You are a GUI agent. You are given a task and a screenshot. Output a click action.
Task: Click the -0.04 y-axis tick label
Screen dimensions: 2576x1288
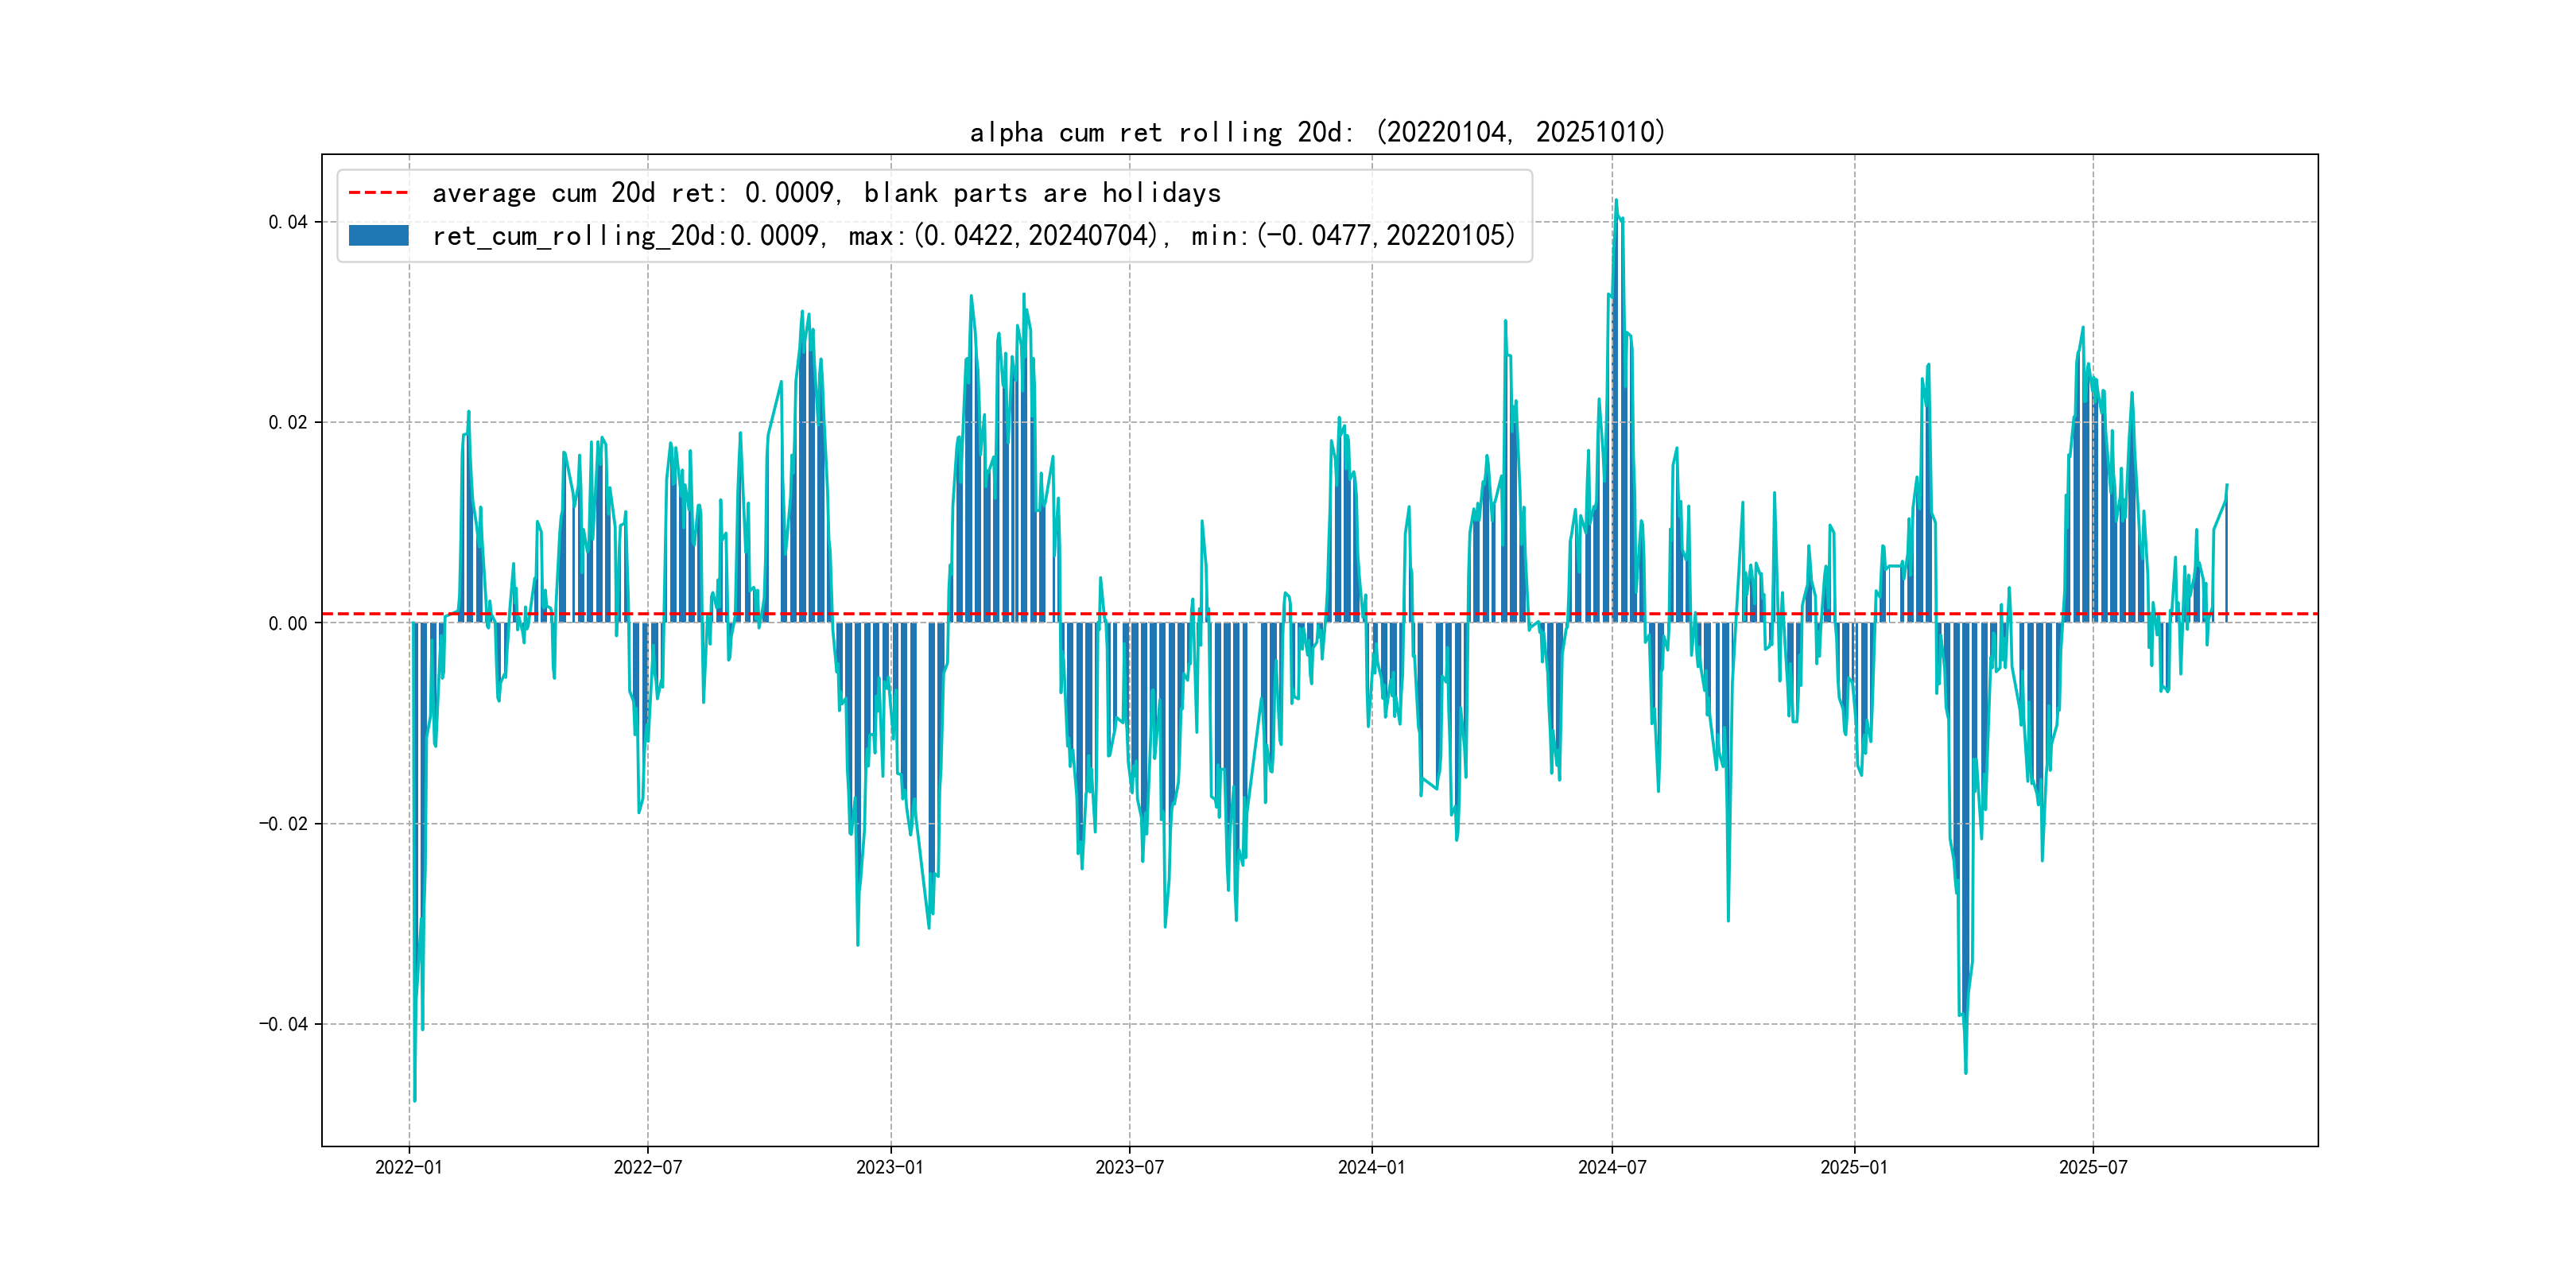pyautogui.click(x=283, y=1024)
